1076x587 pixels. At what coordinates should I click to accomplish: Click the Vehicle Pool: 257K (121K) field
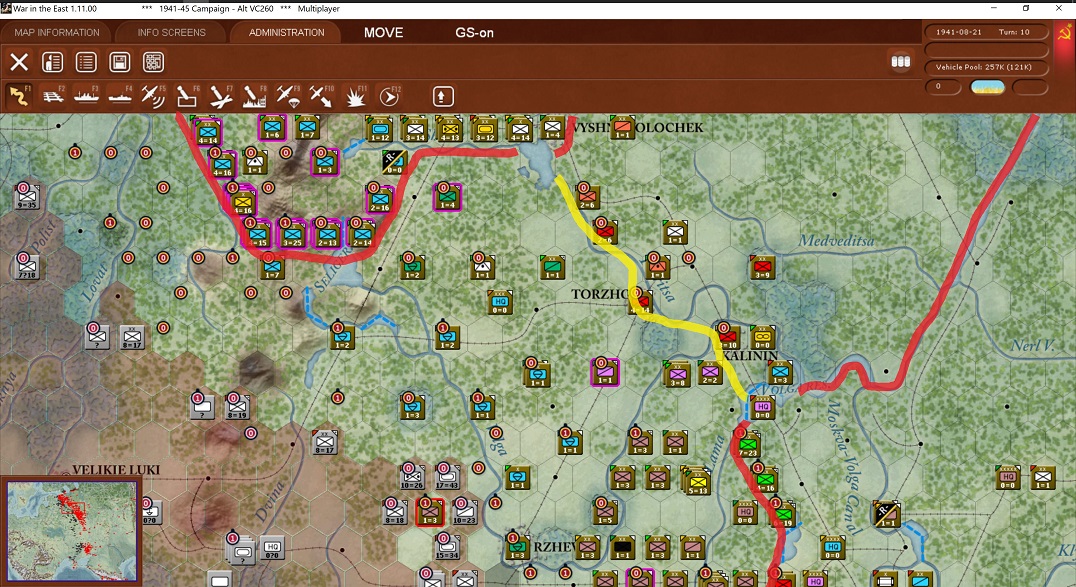(x=986, y=67)
